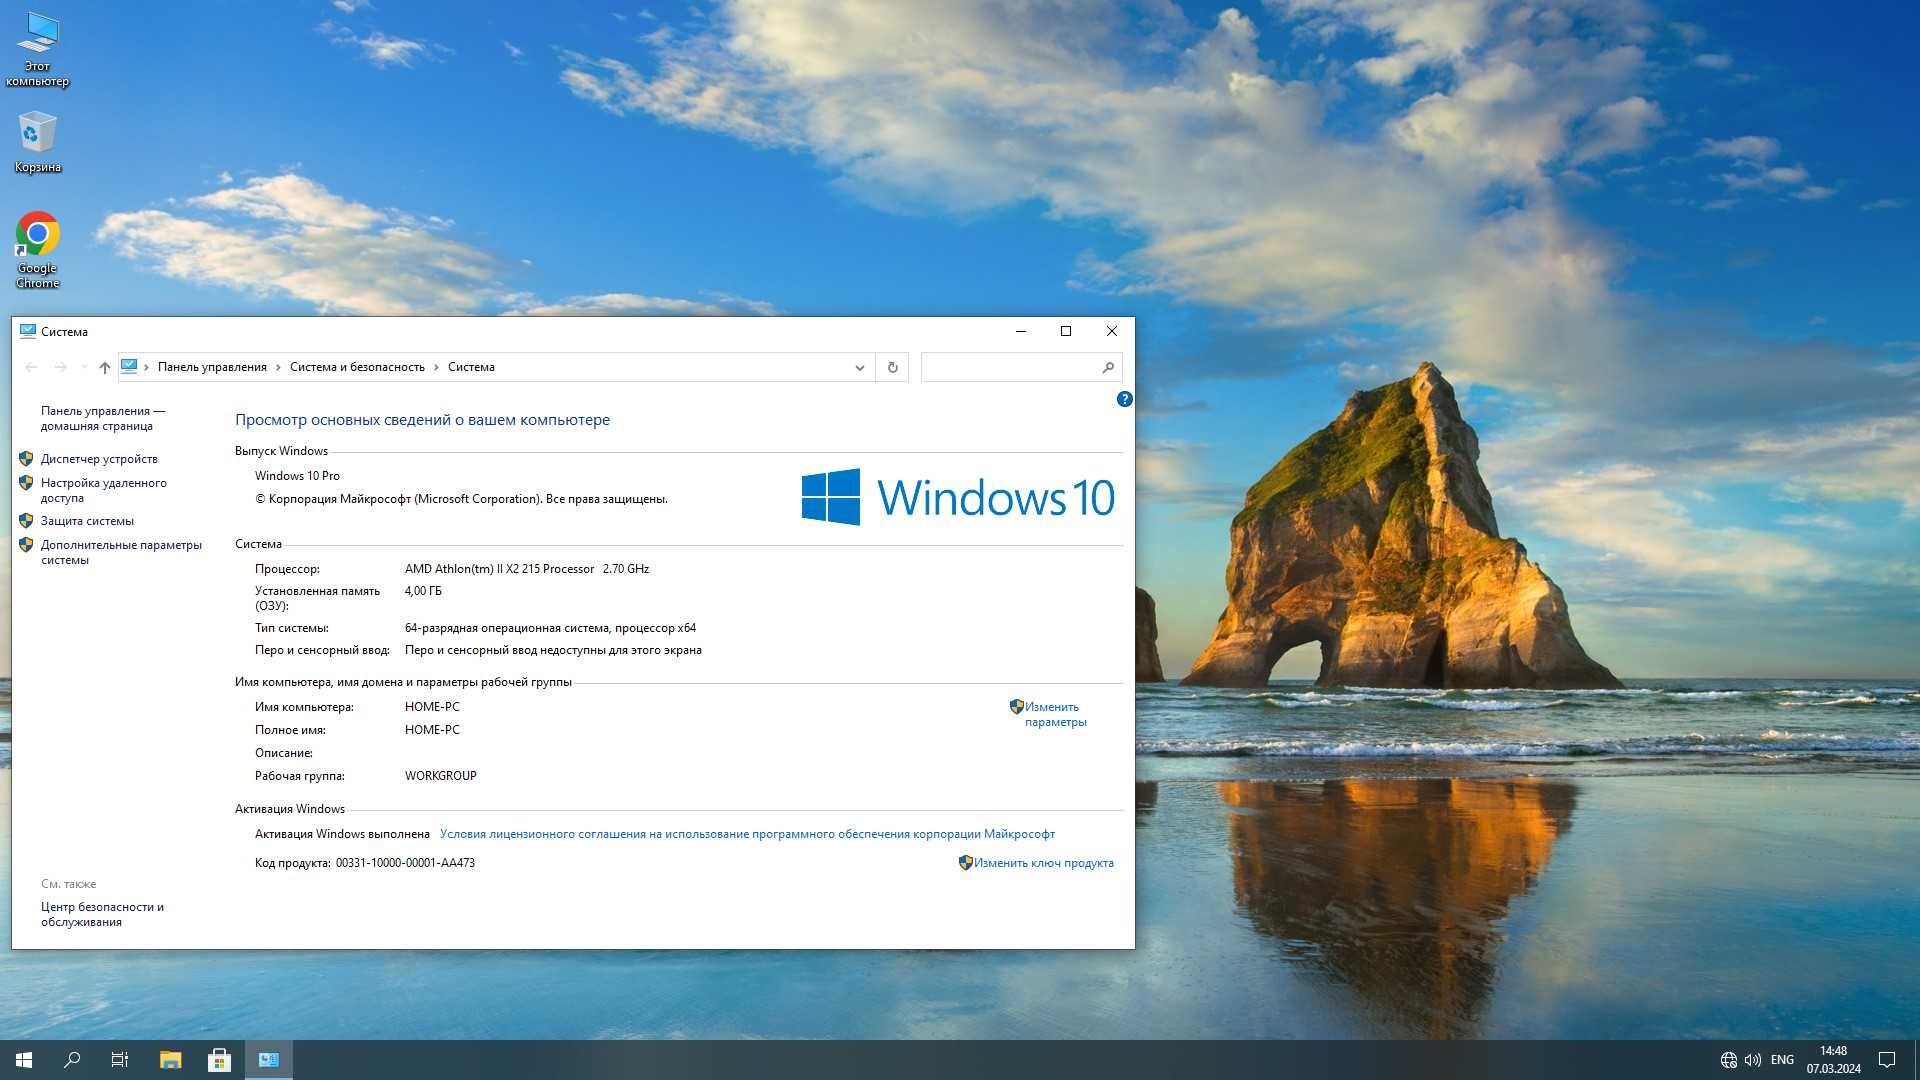Select the Google Chrome desktop shortcut
Image resolution: width=1920 pixels, height=1080 pixels.
click(x=38, y=251)
